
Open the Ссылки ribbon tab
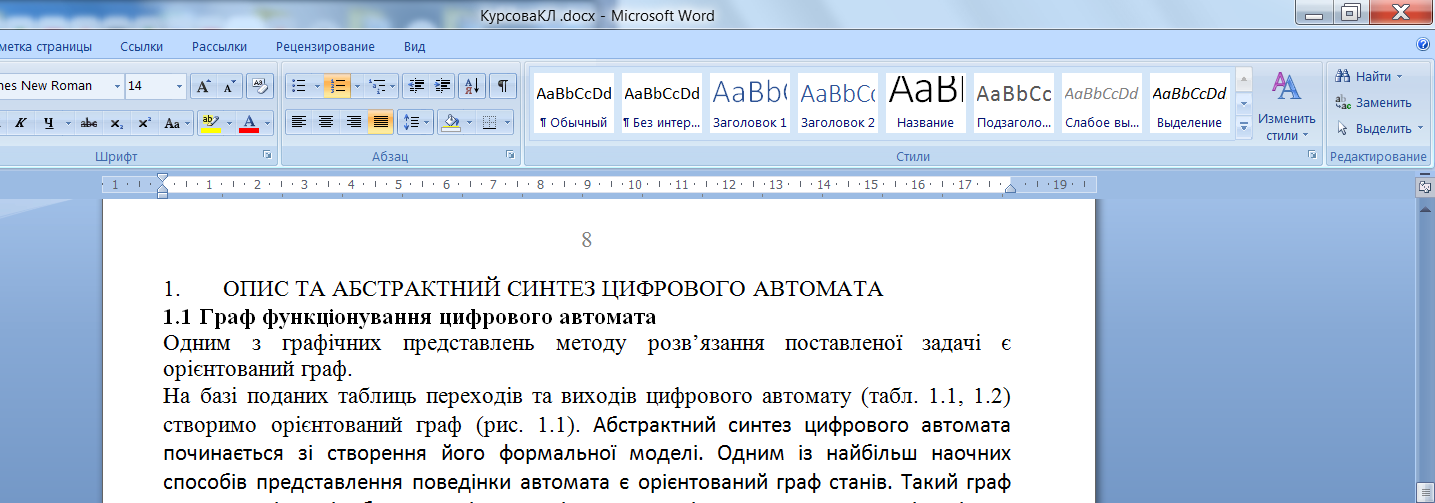(142, 46)
